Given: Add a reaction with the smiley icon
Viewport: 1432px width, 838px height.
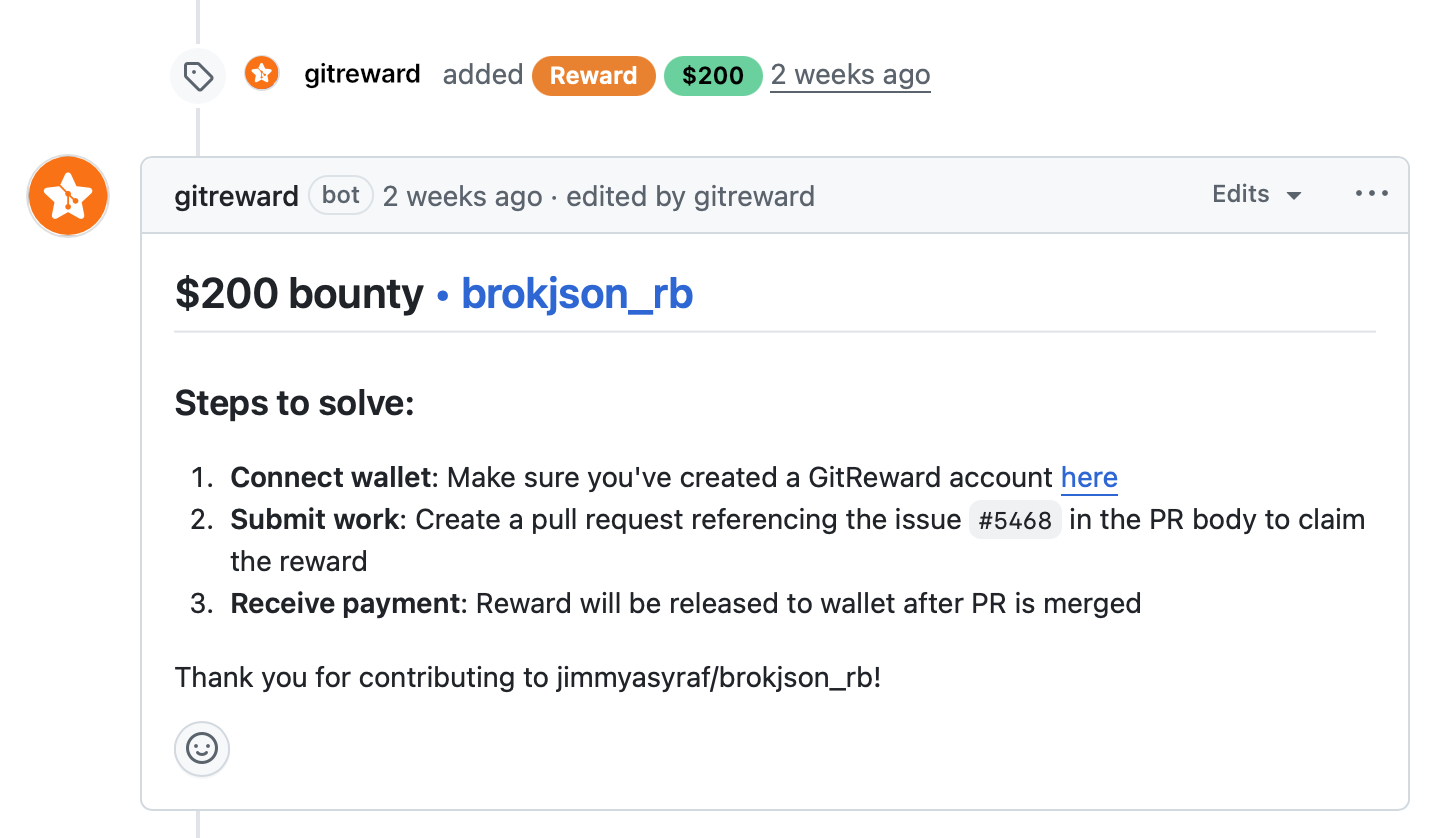Looking at the screenshot, I should coord(202,748).
